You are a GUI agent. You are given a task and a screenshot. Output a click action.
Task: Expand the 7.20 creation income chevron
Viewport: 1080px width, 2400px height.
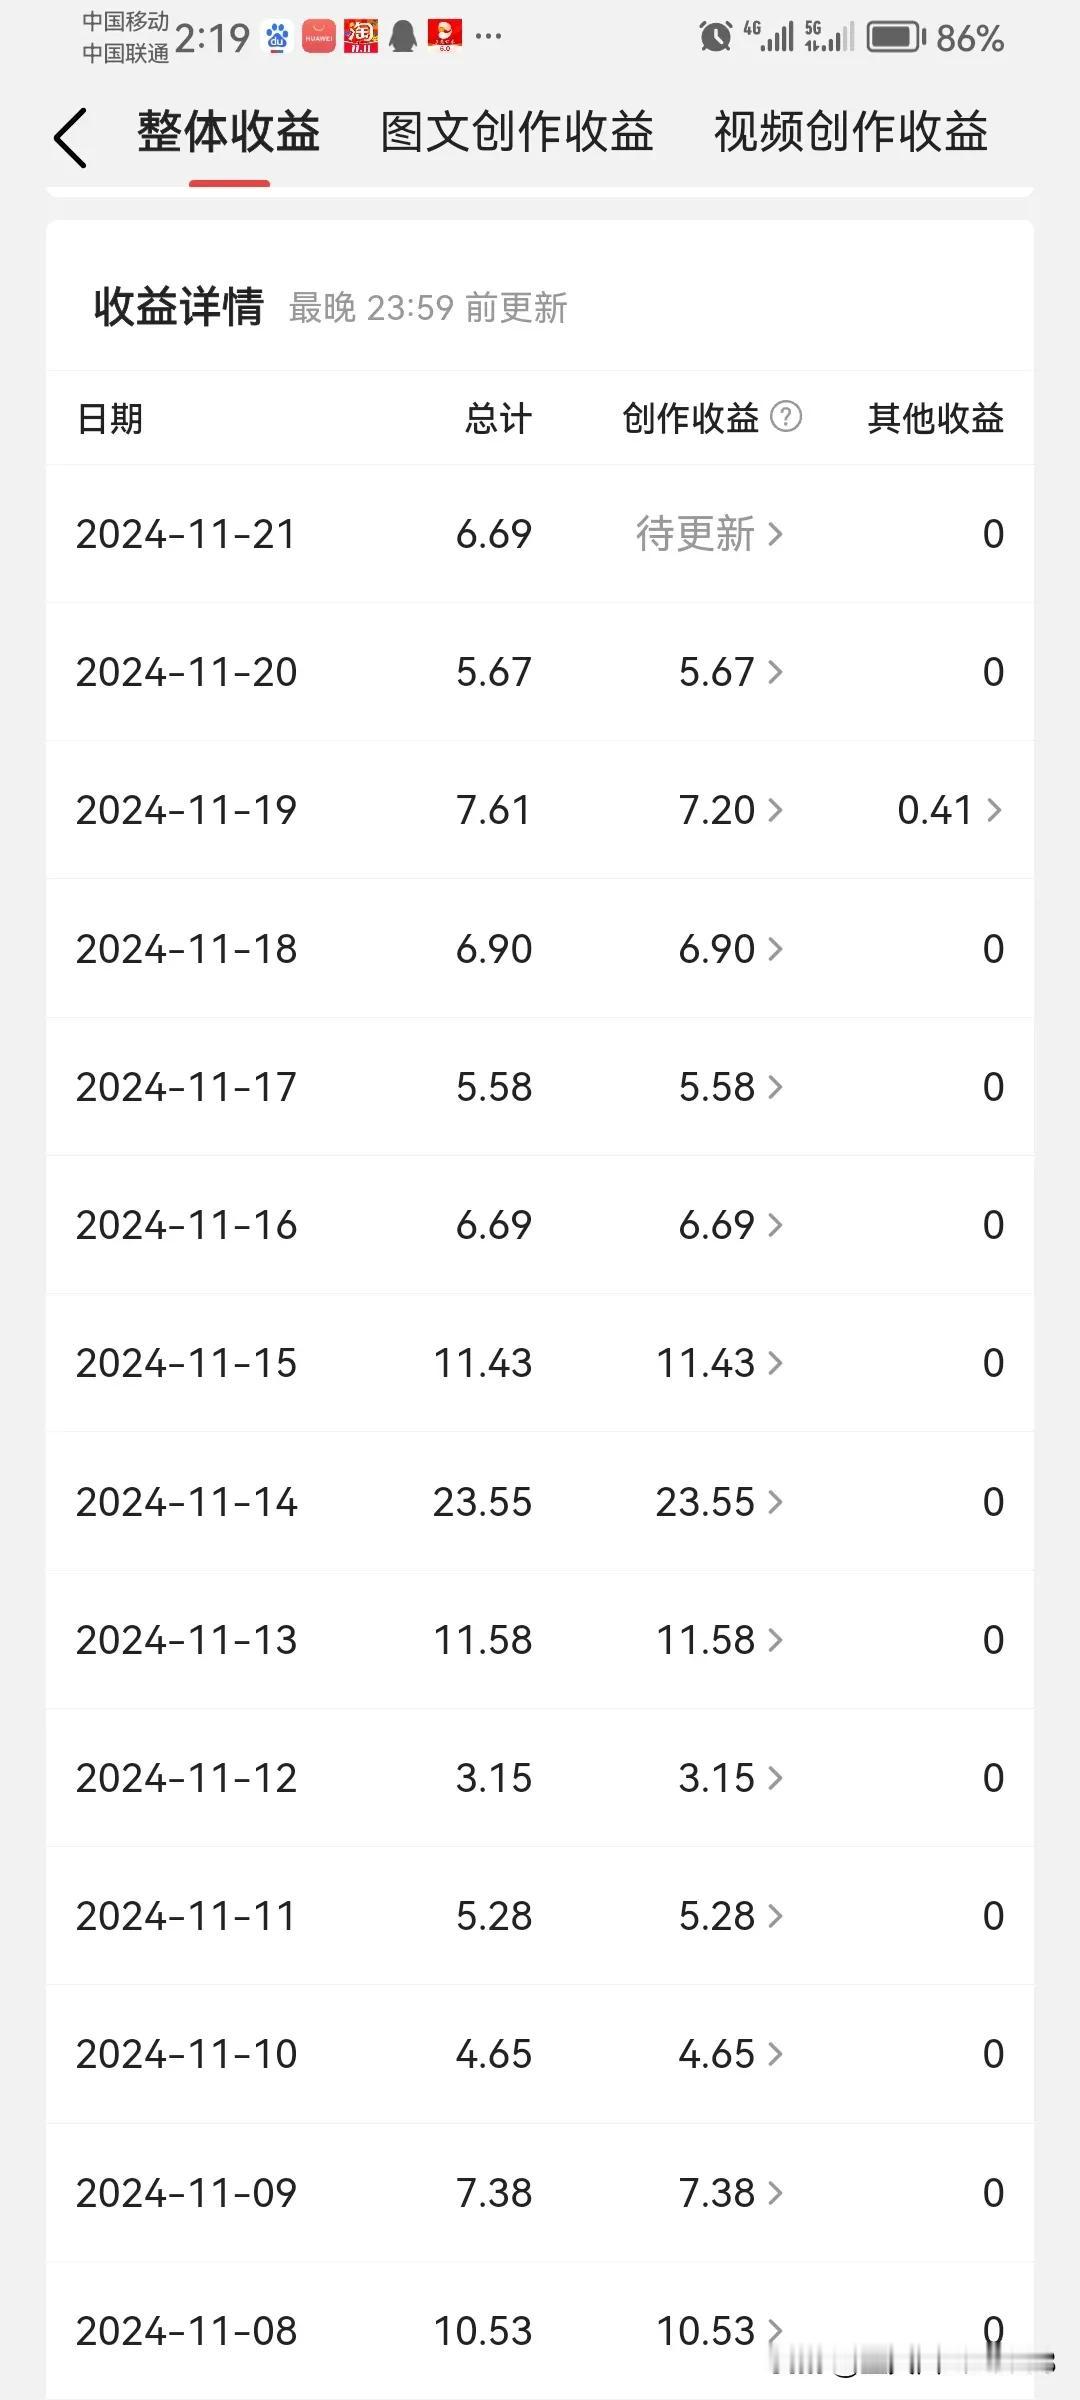coord(775,810)
